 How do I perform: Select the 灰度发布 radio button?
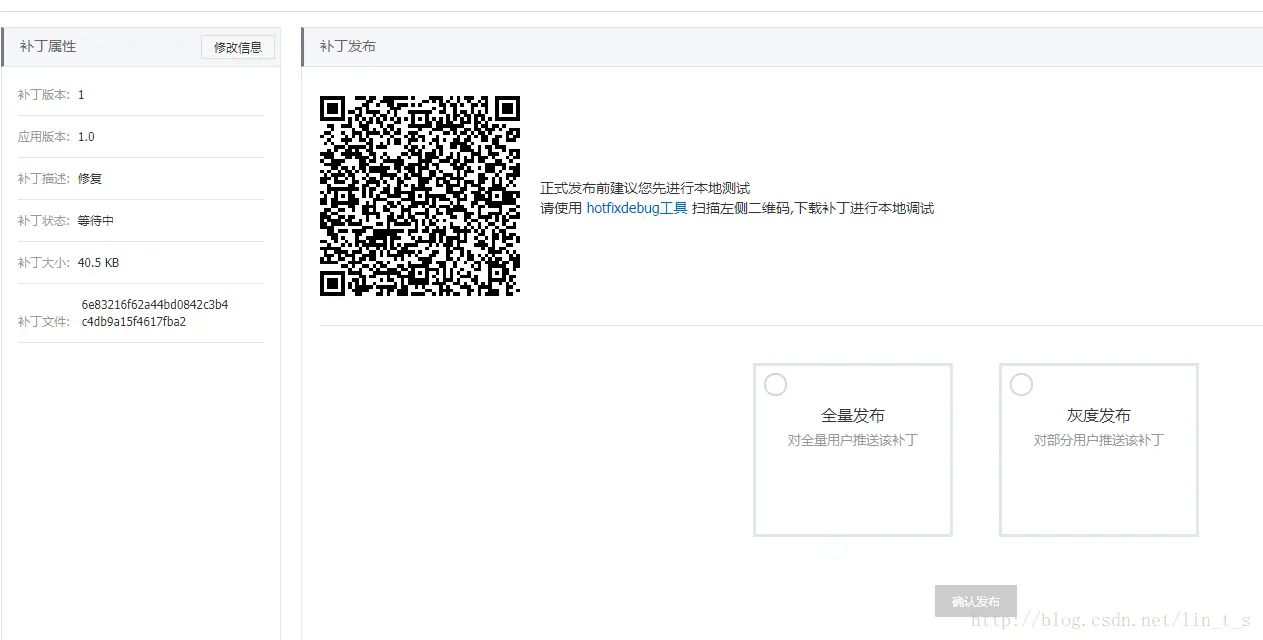(1021, 385)
